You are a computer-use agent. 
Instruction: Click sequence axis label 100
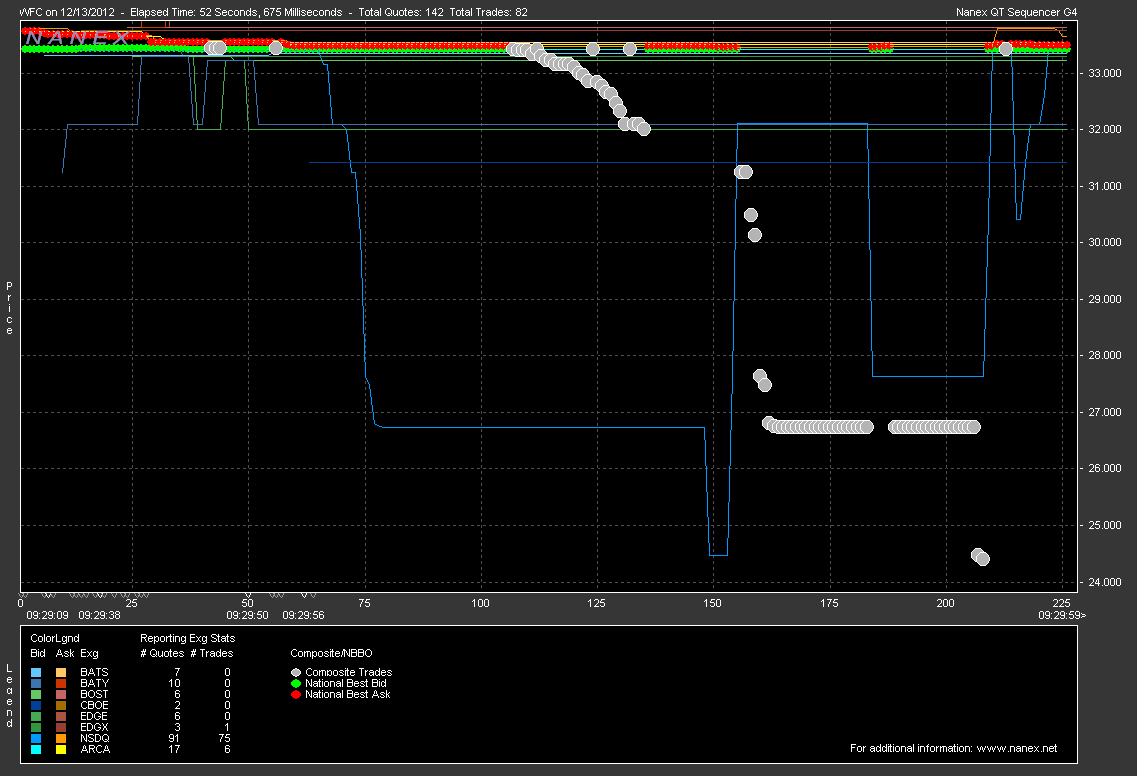click(x=480, y=603)
